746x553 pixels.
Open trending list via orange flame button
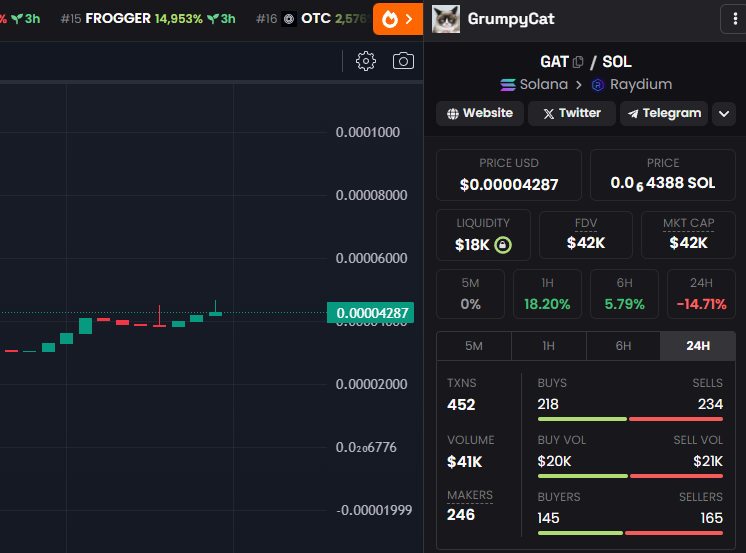(x=398, y=19)
